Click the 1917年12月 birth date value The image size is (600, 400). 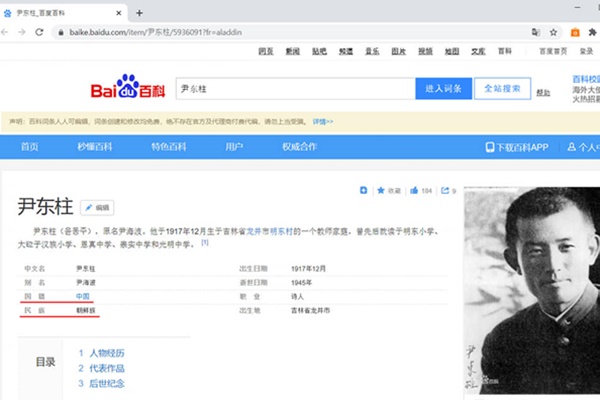click(308, 269)
